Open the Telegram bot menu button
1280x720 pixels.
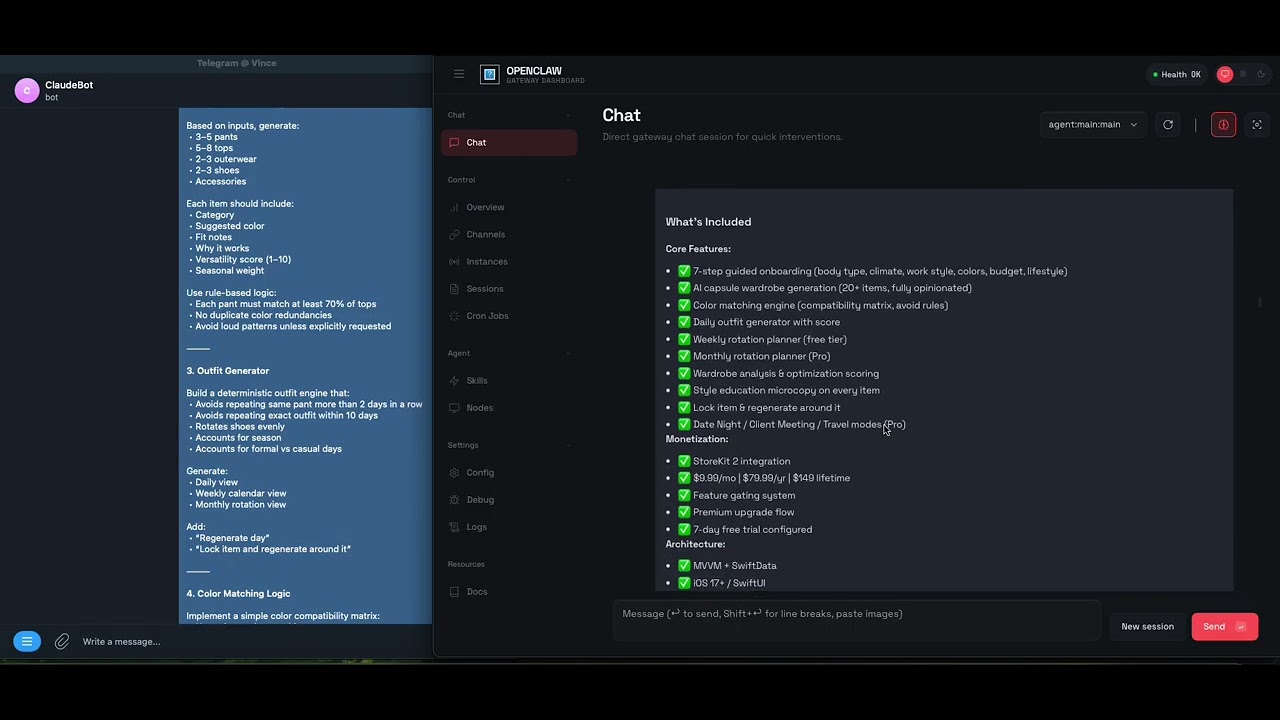coord(27,642)
